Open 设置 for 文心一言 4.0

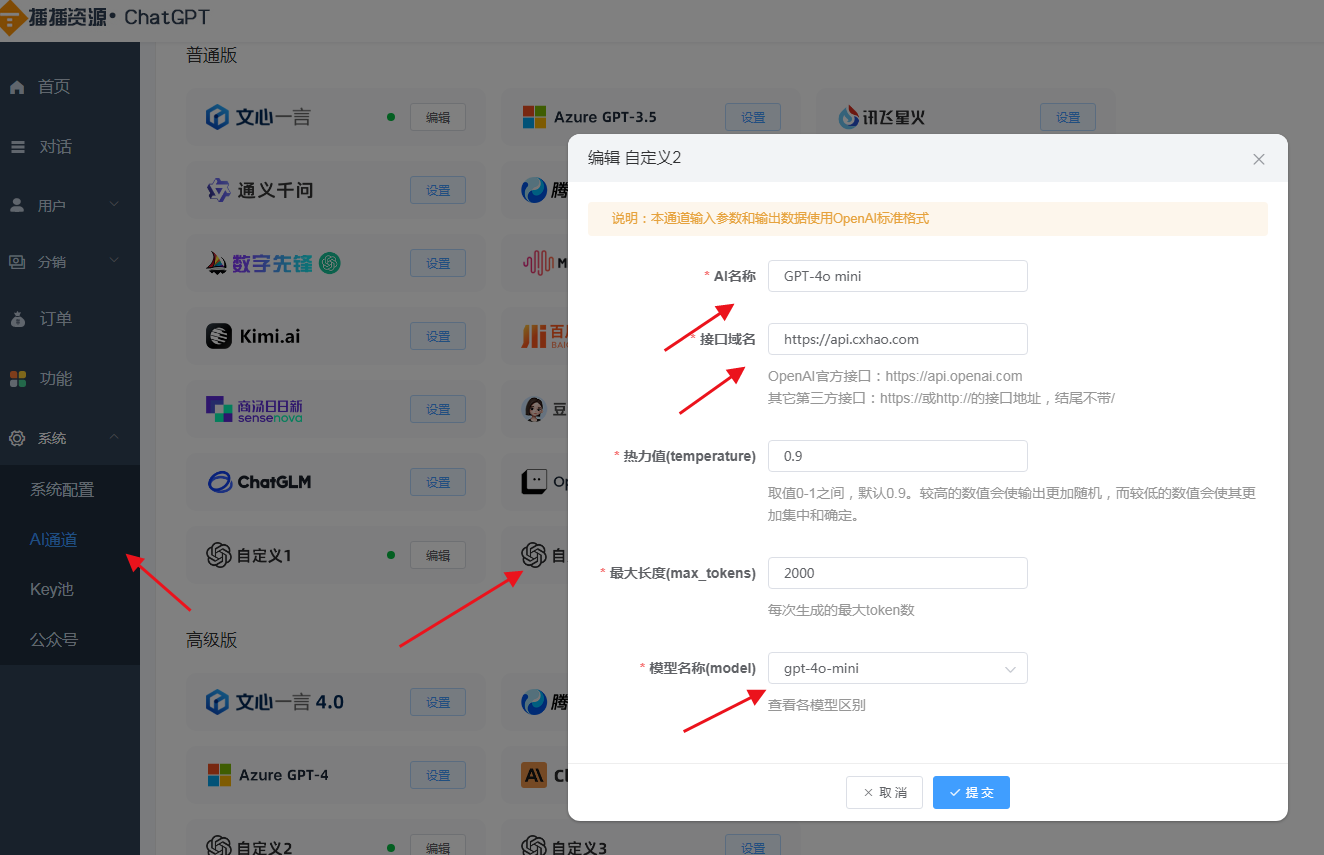pos(438,702)
